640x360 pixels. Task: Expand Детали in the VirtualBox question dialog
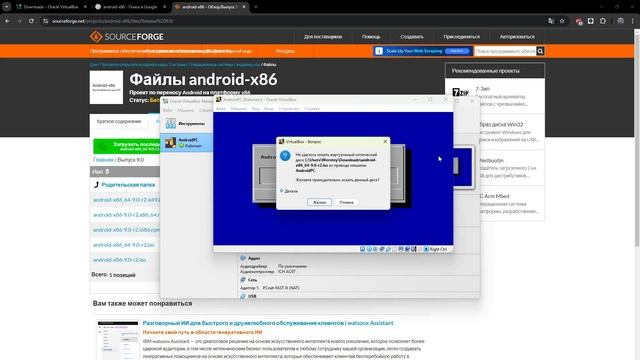289,191
